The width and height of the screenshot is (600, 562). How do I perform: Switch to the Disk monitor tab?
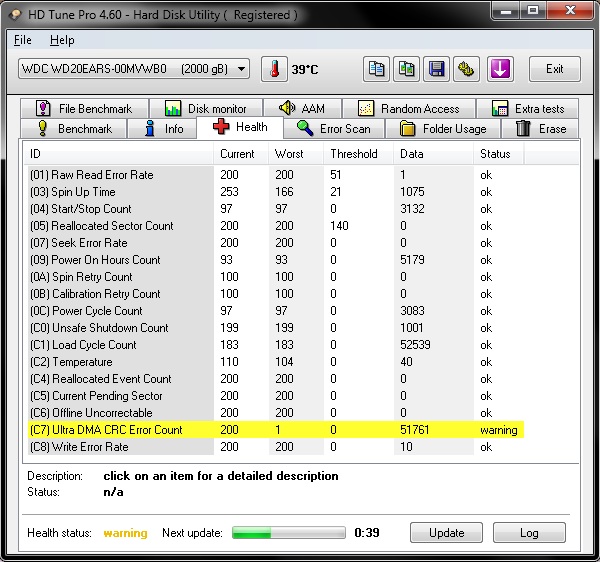click(x=206, y=109)
